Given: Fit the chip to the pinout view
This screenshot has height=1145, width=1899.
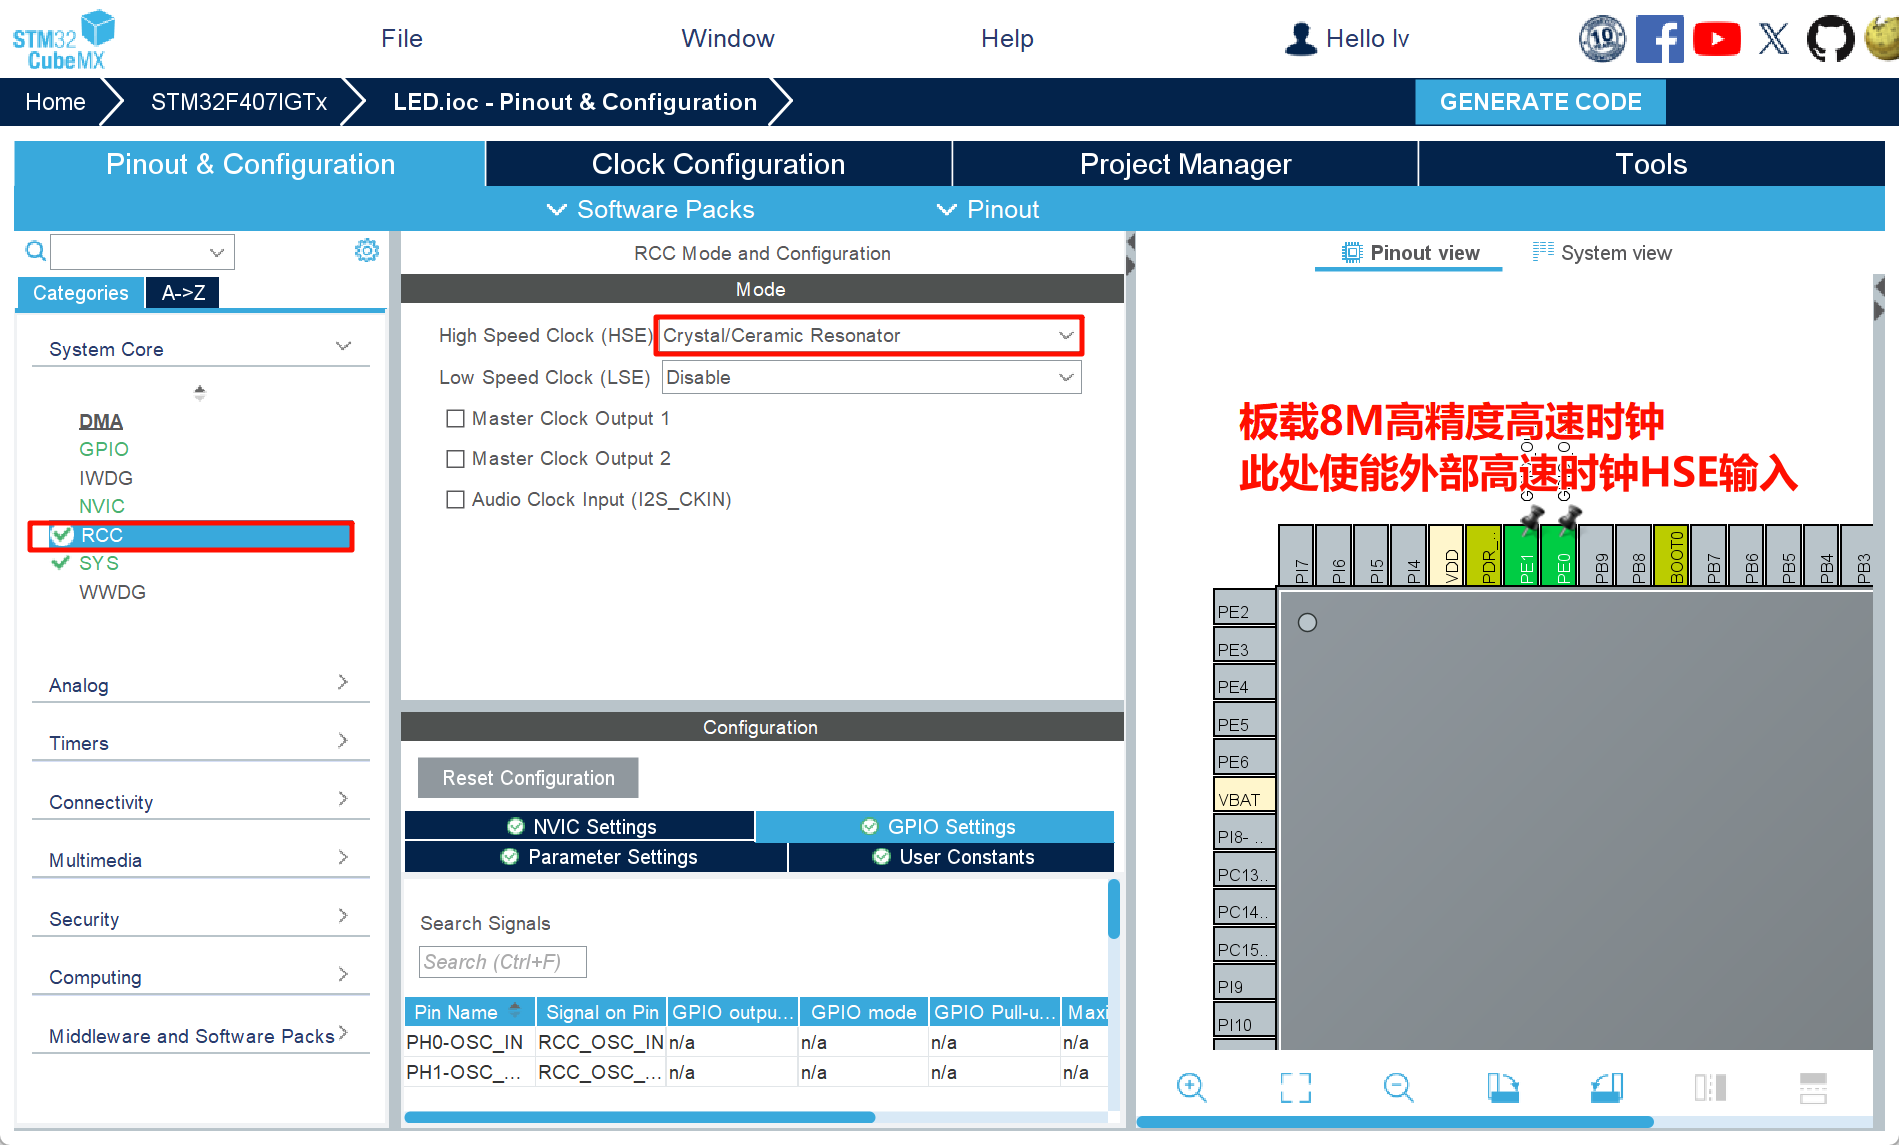Looking at the screenshot, I should point(1295,1087).
